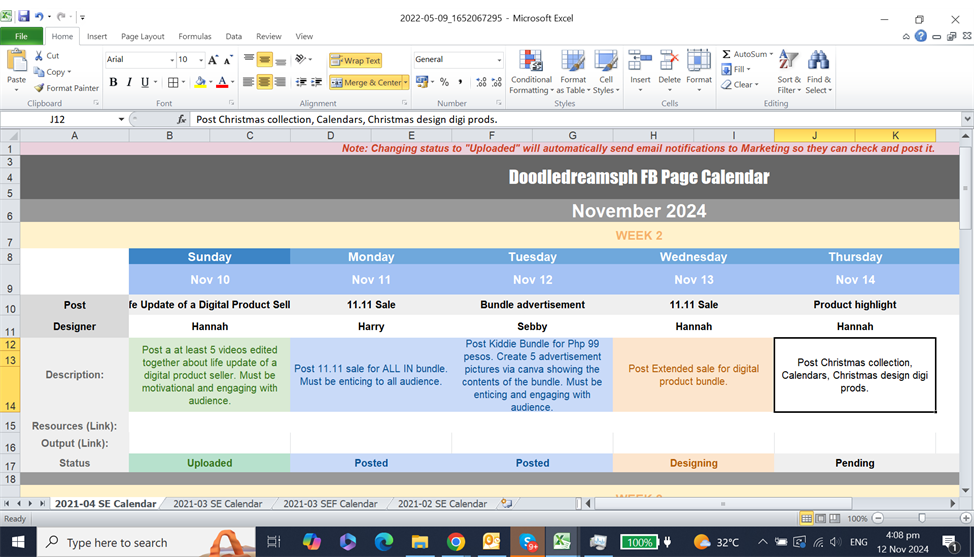Click the font color A swatch
974x557 pixels.
[x=222, y=82]
